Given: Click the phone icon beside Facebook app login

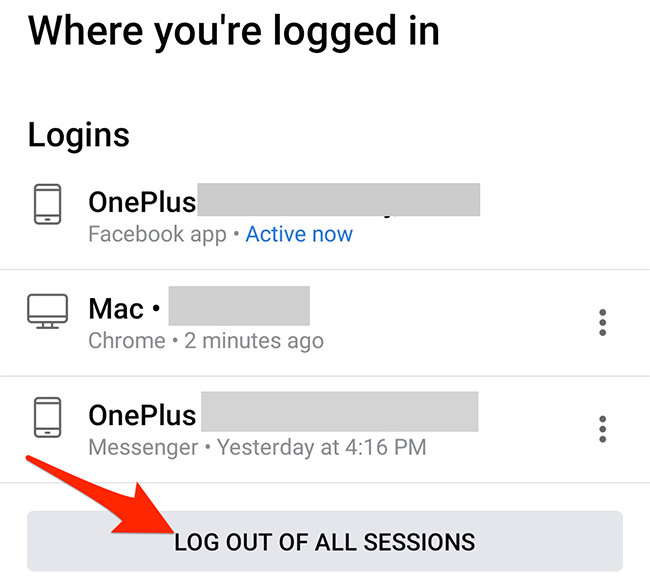Looking at the screenshot, I should (47, 204).
